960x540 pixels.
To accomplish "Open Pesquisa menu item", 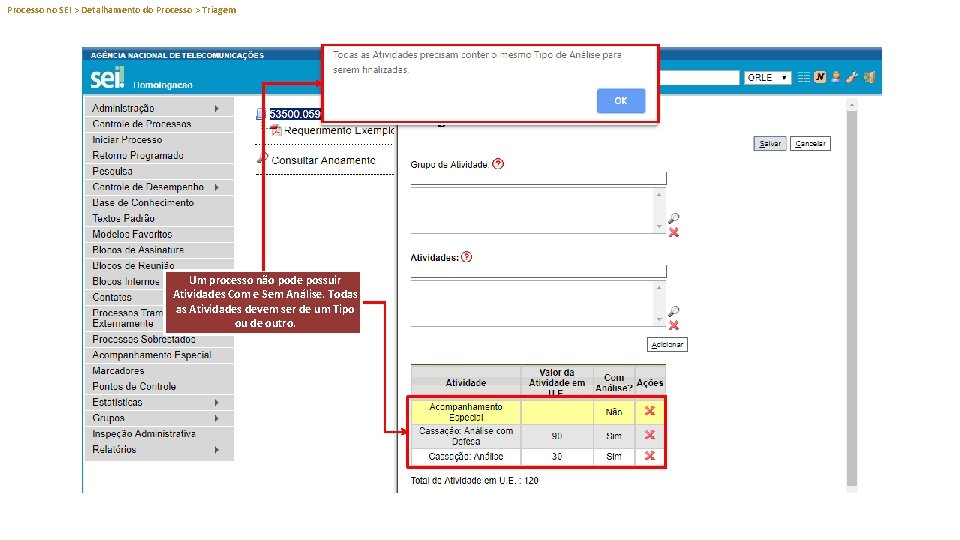I will click(159, 171).
